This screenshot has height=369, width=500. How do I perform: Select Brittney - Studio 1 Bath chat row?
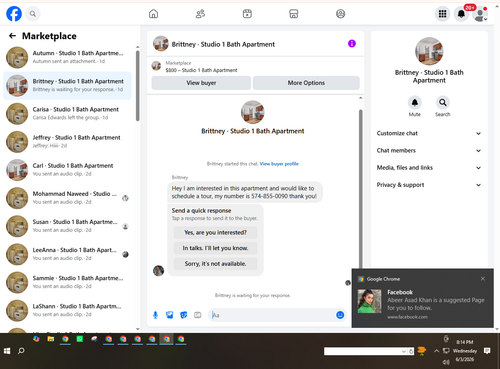point(67,86)
